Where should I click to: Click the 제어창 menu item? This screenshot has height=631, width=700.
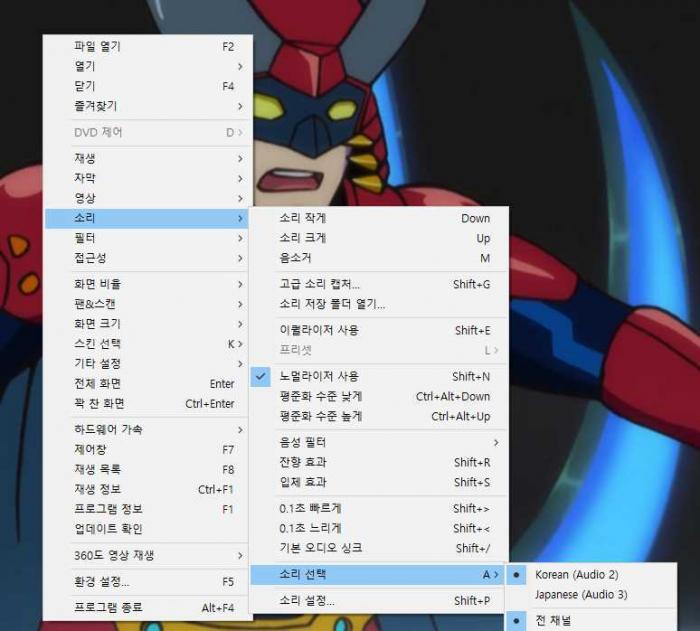coord(147,450)
